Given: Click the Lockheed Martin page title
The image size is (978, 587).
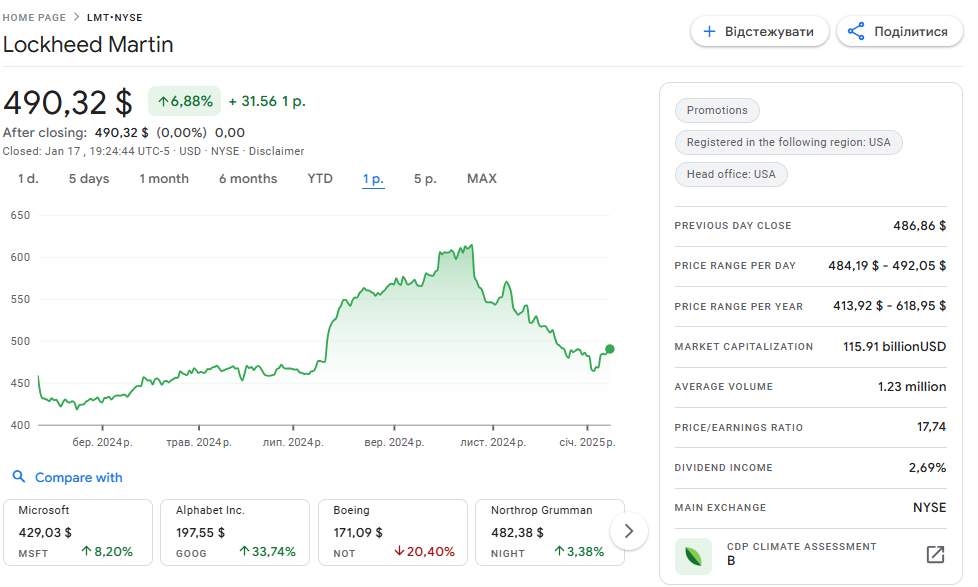Looking at the screenshot, I should point(88,45).
